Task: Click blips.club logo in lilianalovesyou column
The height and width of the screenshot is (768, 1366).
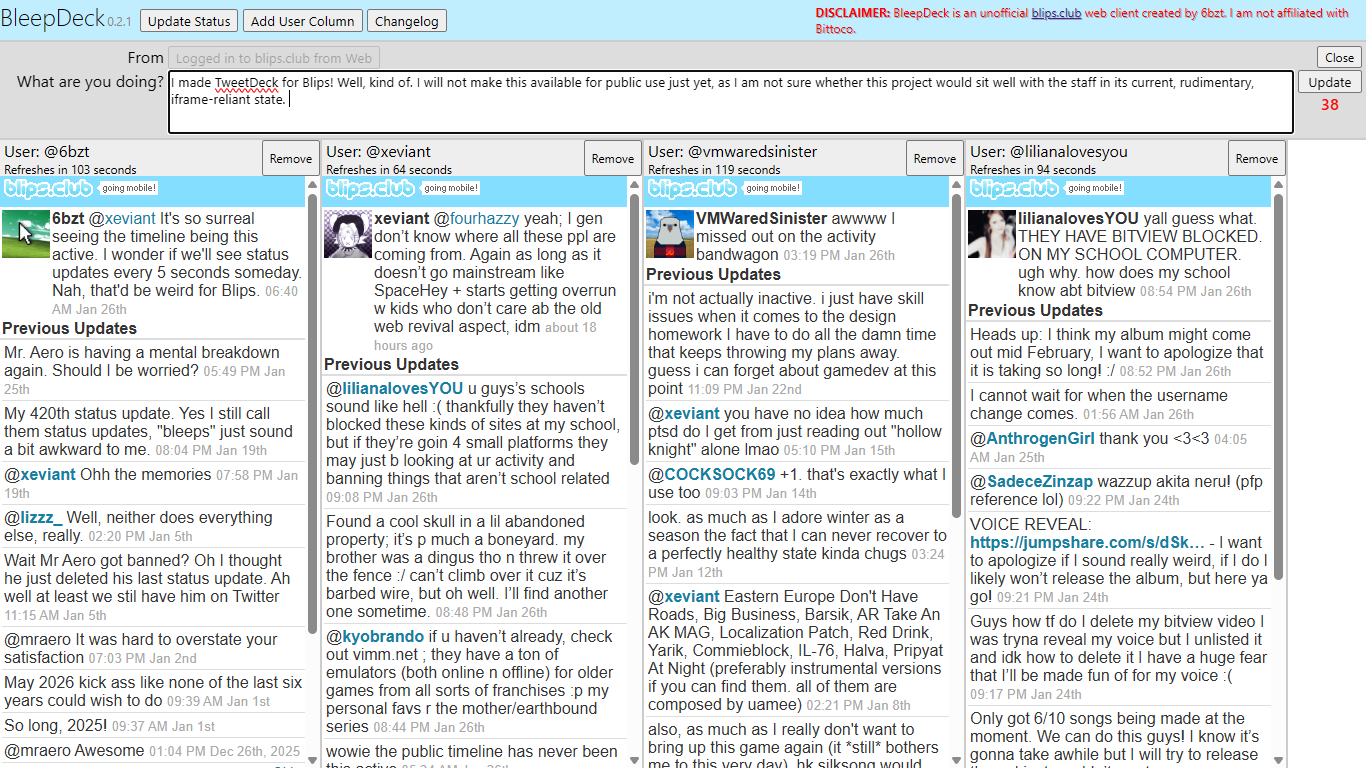Action: click(1014, 188)
